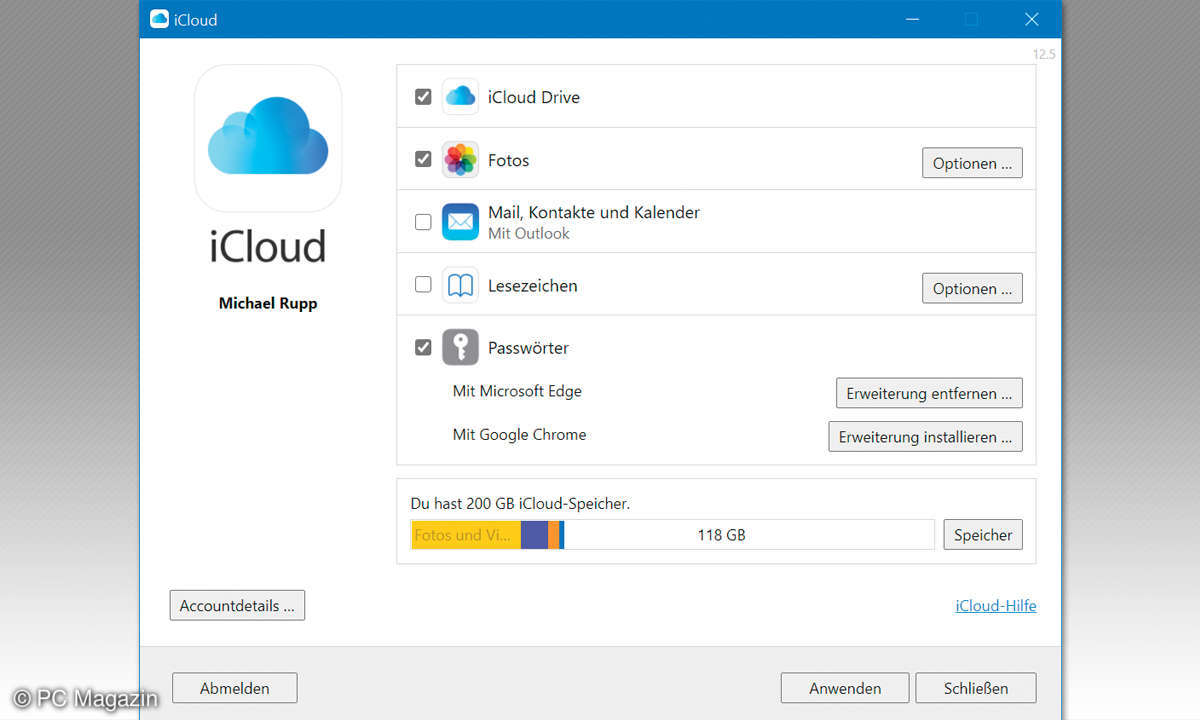Click the orange segment of storage bar
Image resolution: width=1200 pixels, height=720 pixels.
pos(553,534)
